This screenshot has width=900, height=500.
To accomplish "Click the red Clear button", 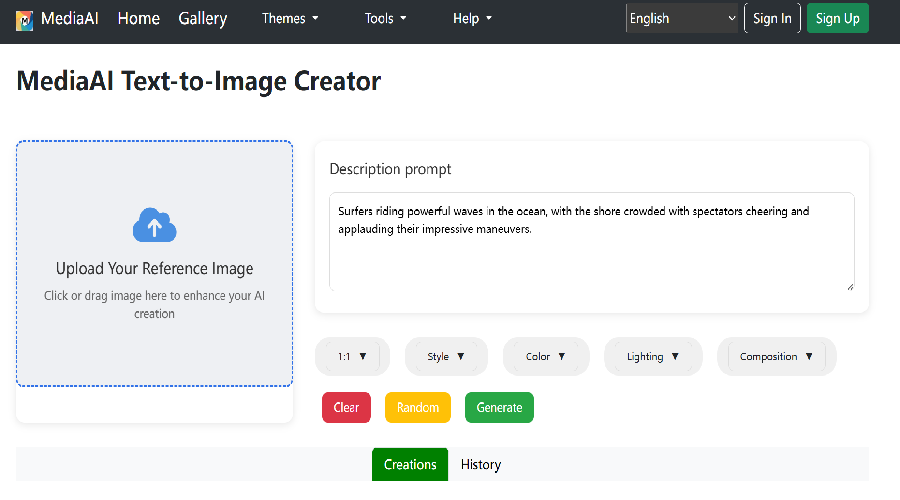I will click(x=346, y=408).
